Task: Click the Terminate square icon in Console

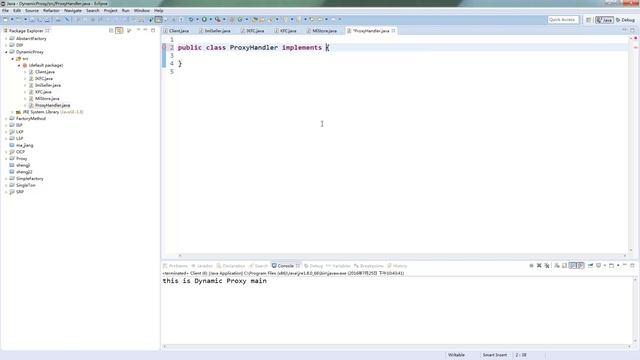Action: pos(531,266)
